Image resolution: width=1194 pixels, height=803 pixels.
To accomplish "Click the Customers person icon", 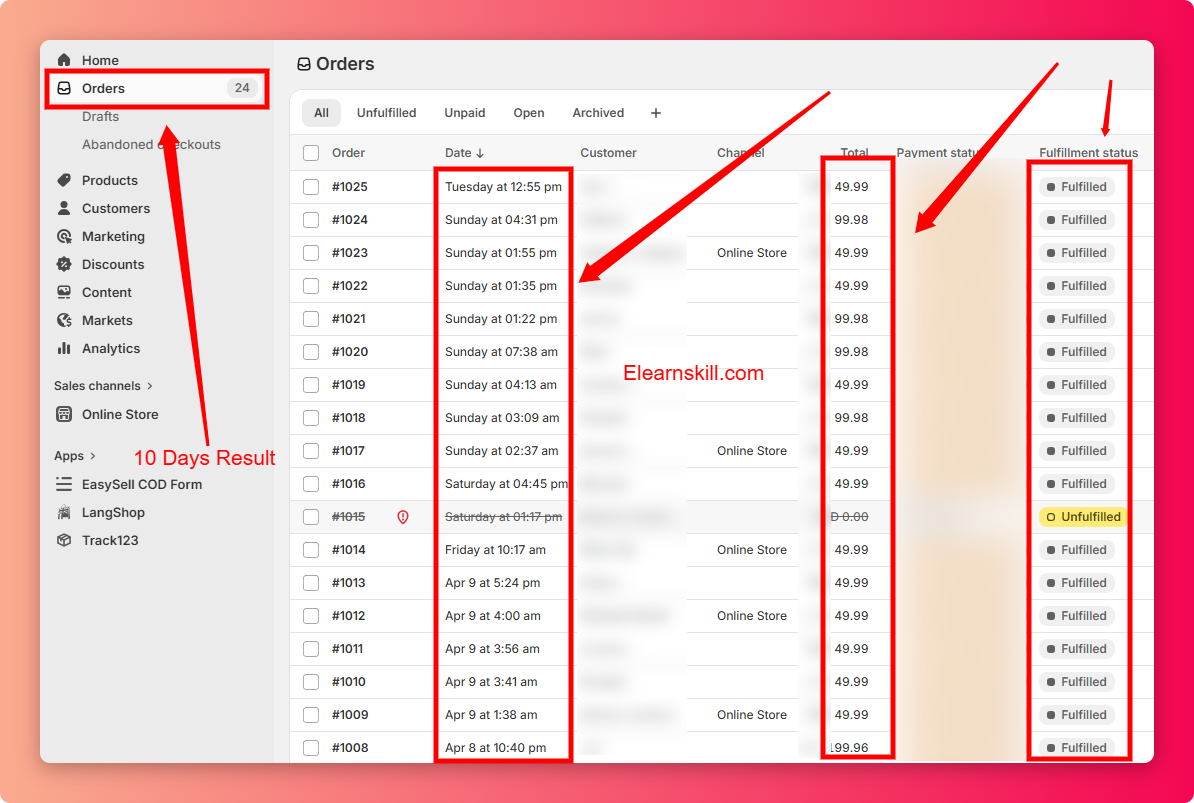I will 64,209.
